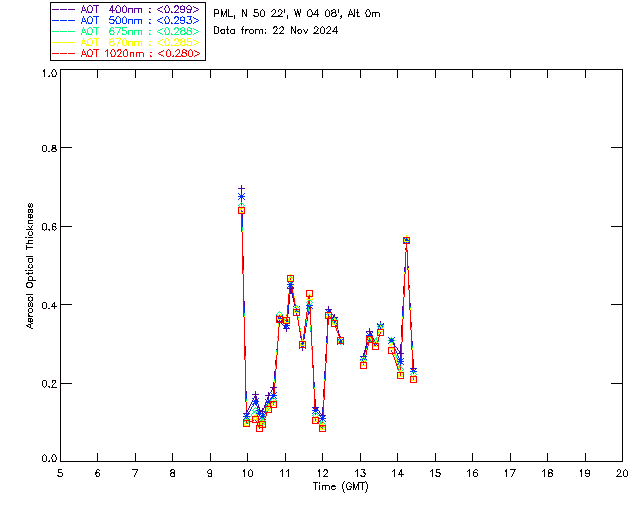The image size is (640, 512).
Task: Click the 7 x-axis tick label
Action: pyautogui.click(x=135, y=473)
